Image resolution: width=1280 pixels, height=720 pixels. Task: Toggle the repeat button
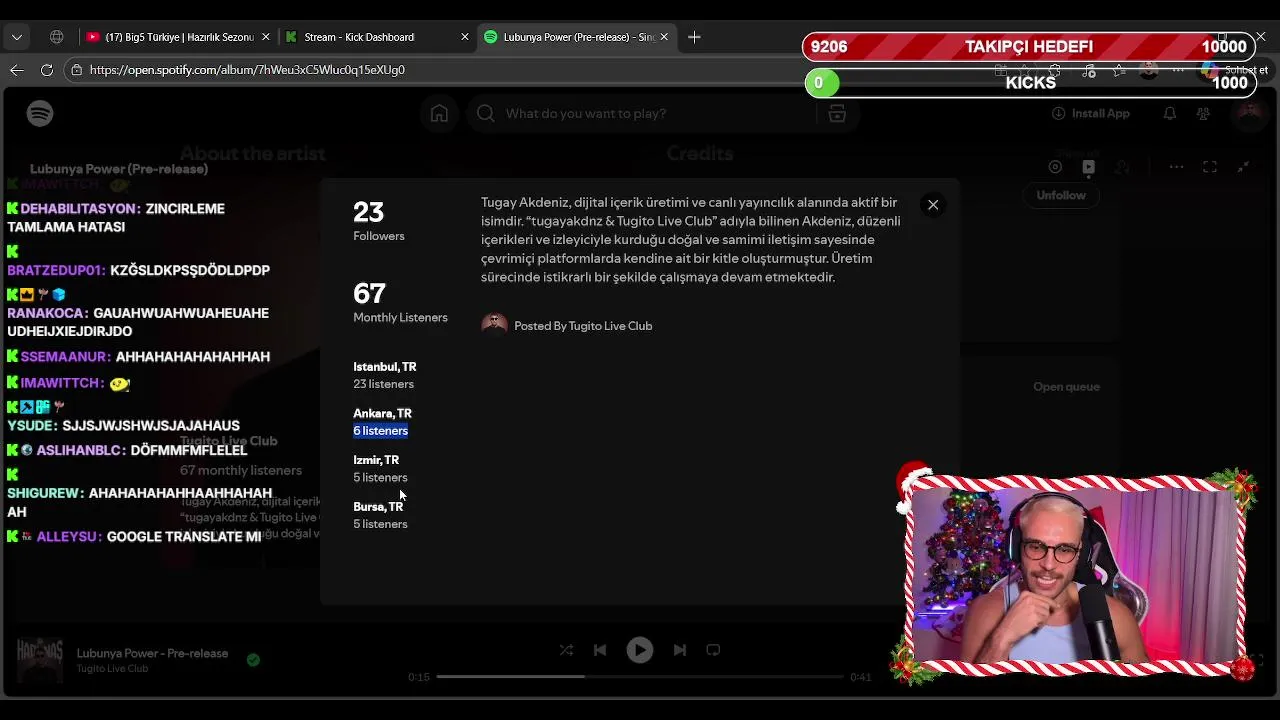tap(713, 650)
